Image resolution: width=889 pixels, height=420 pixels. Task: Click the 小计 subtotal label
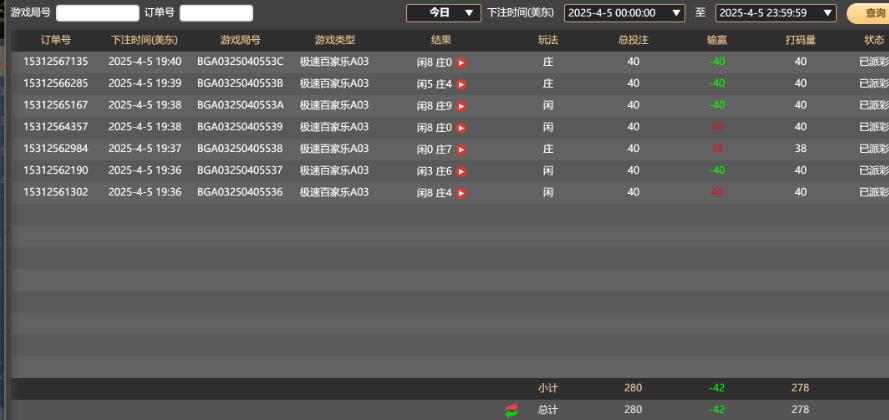[x=548, y=388]
